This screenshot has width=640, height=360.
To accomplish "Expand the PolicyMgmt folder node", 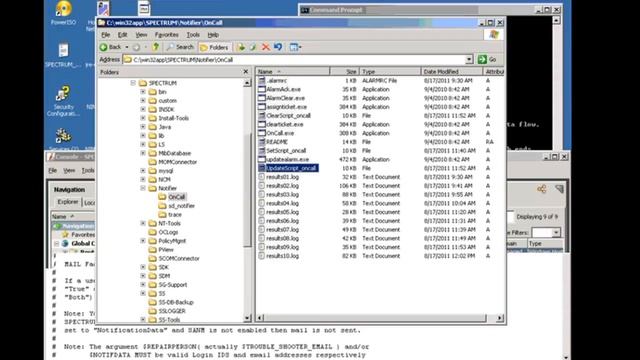I will click(143, 241).
